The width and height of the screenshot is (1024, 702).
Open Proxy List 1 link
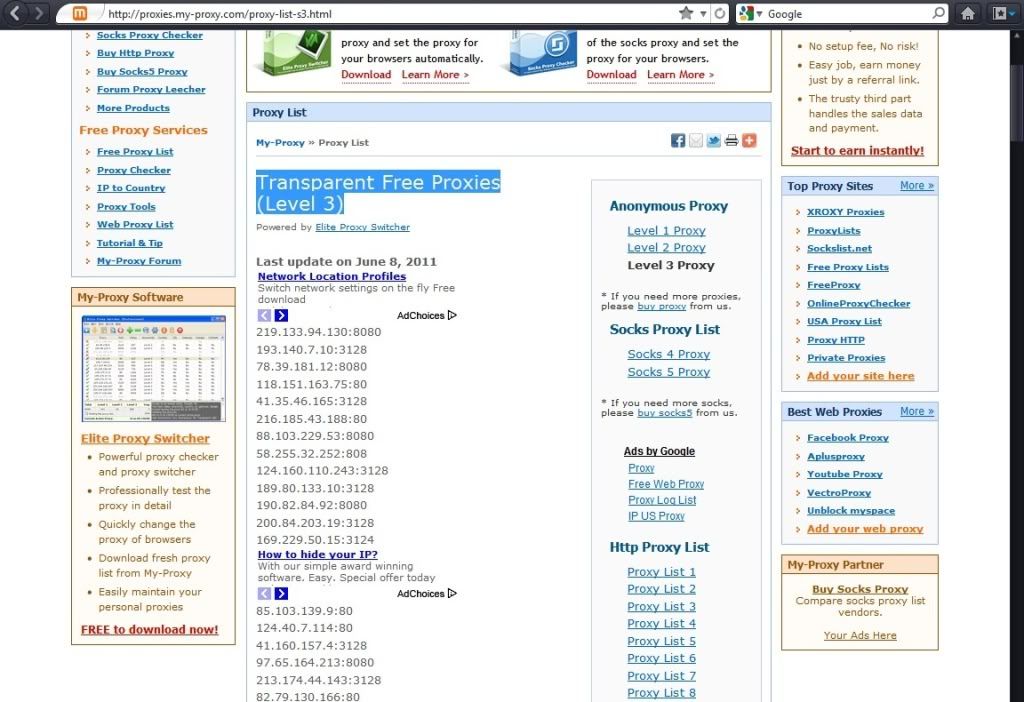661,572
